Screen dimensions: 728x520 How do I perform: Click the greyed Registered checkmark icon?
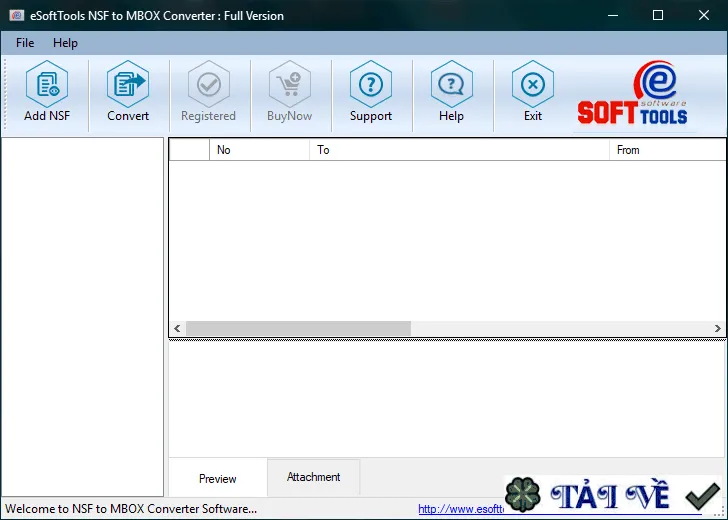208,84
